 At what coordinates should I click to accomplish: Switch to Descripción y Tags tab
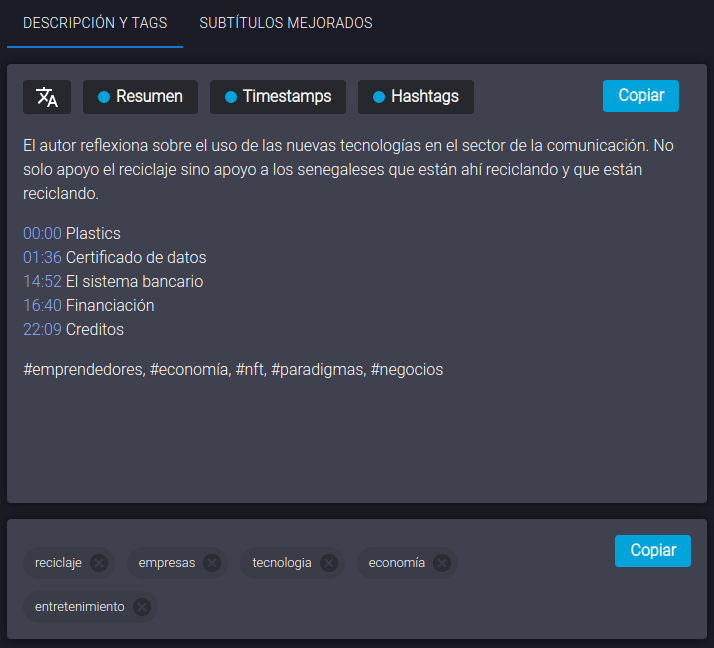pos(95,23)
